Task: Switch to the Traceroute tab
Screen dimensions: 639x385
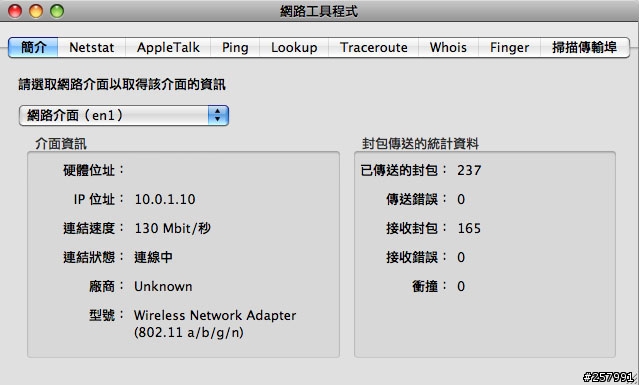Action: tap(373, 47)
